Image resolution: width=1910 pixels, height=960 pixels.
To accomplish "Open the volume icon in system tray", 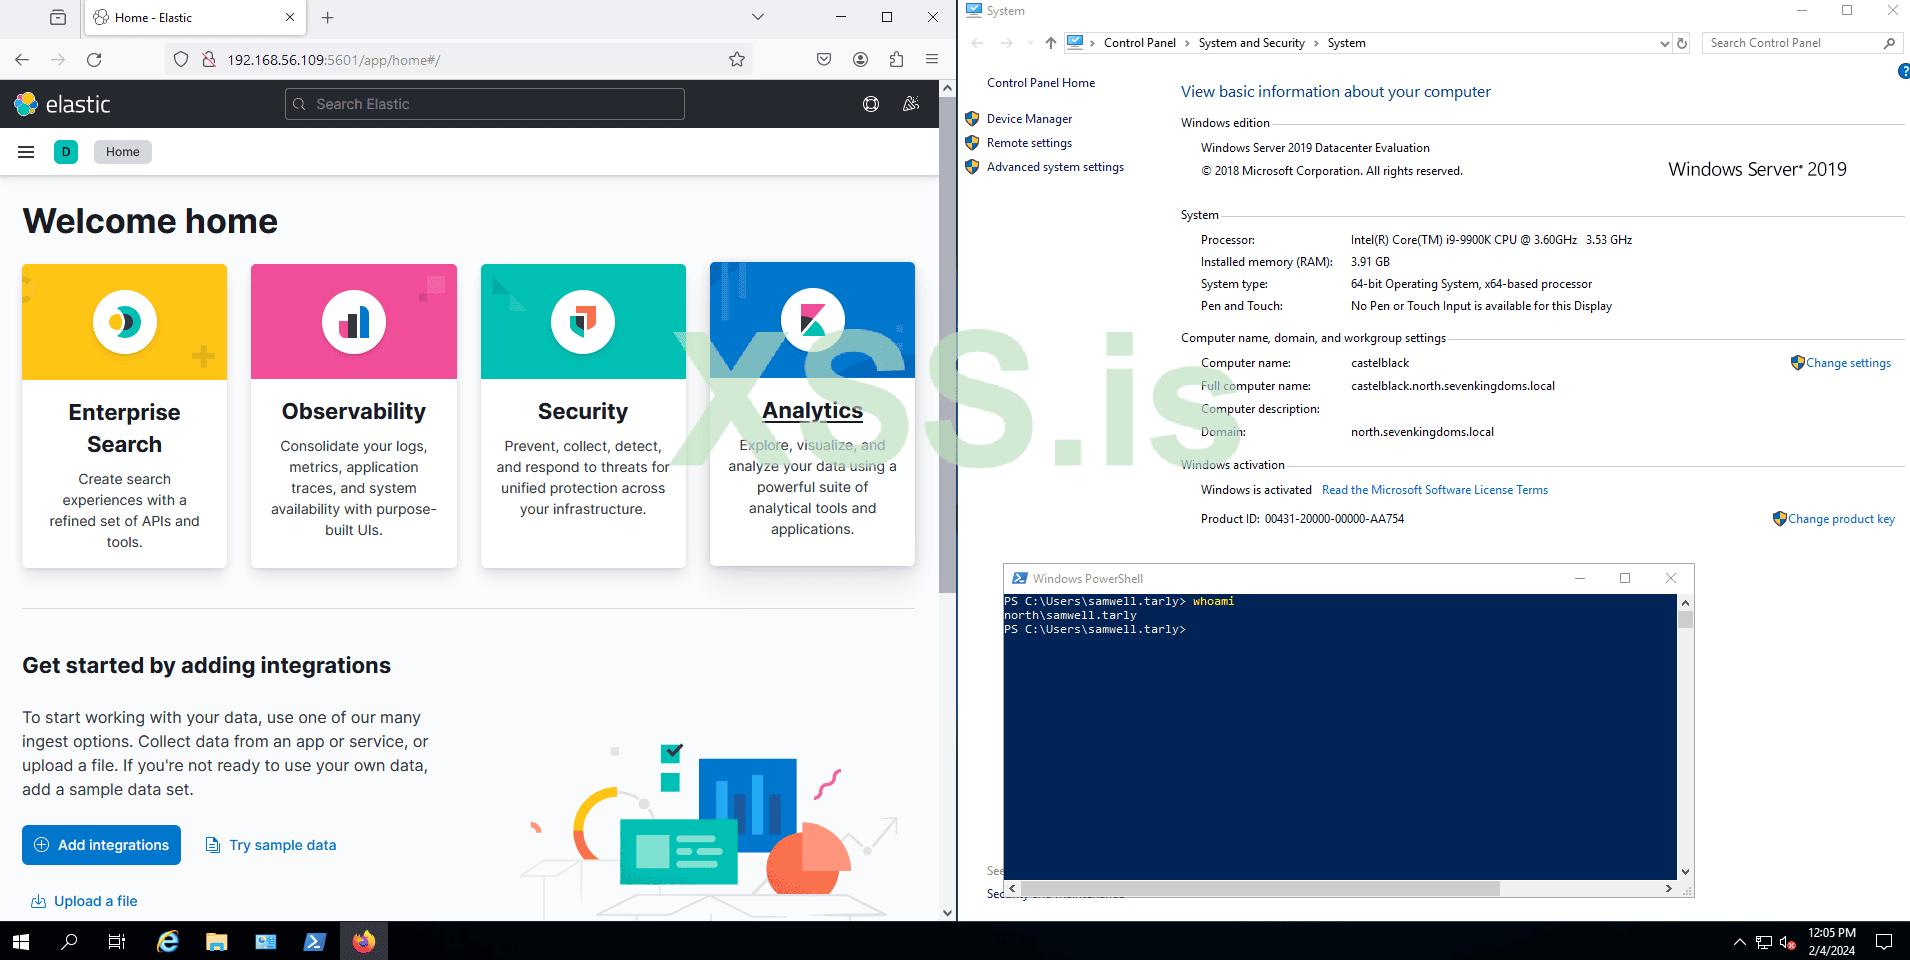I will point(1787,942).
